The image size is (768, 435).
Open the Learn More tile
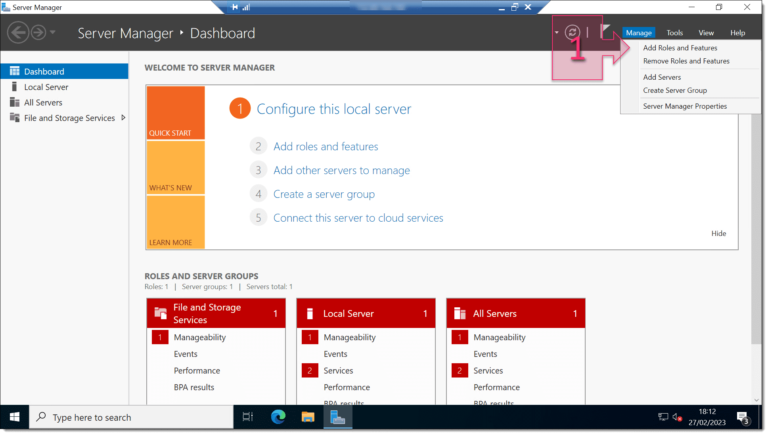pos(175,222)
